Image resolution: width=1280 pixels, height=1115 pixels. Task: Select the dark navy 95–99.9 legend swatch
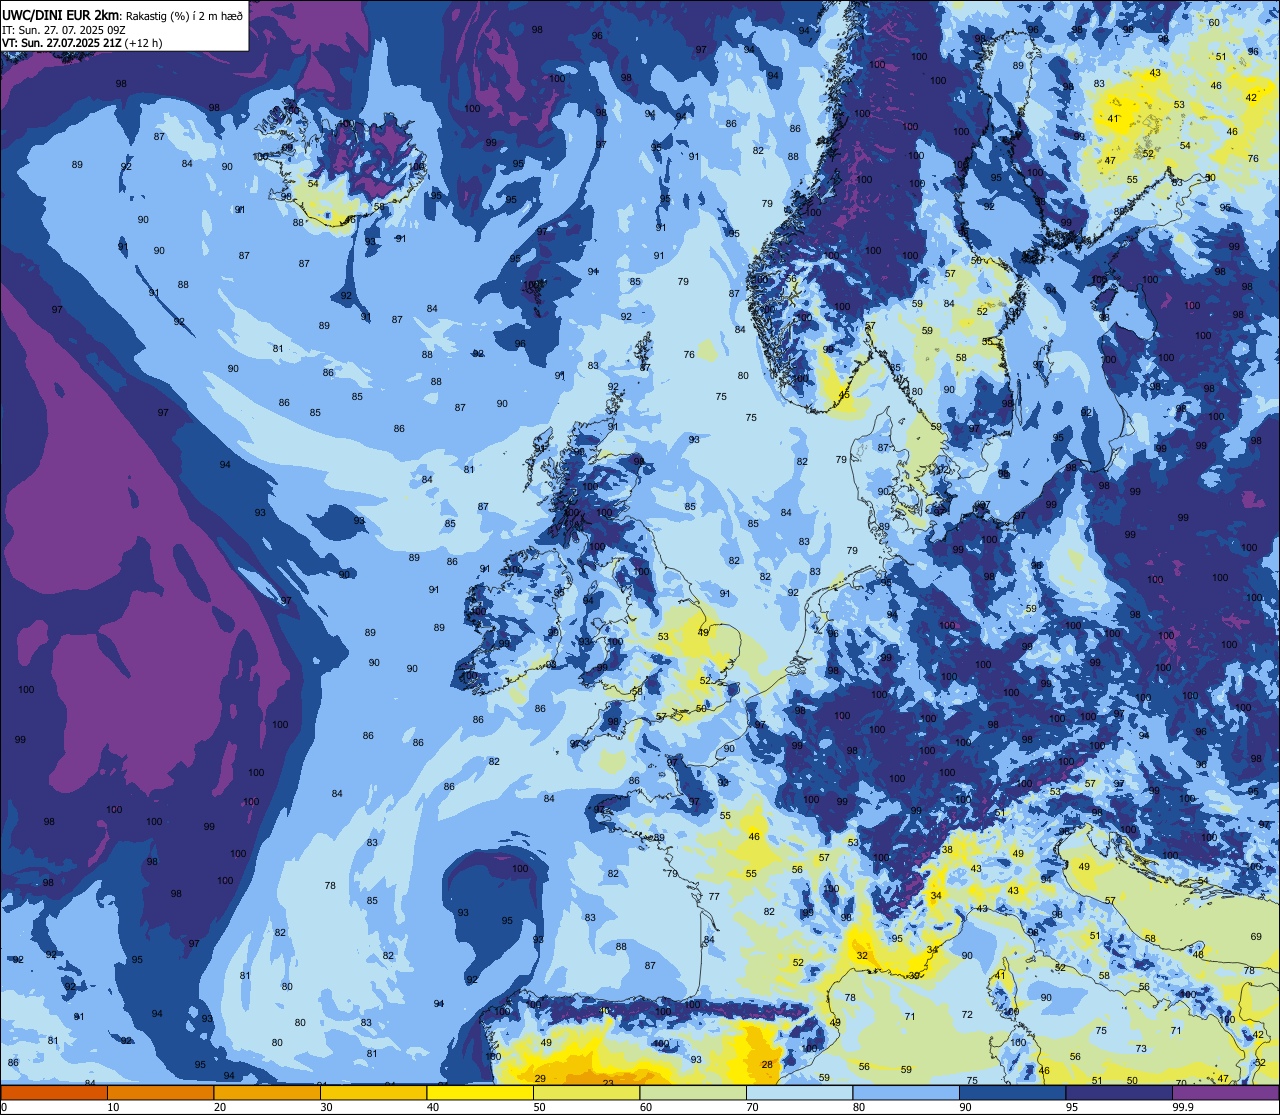point(1119,1093)
